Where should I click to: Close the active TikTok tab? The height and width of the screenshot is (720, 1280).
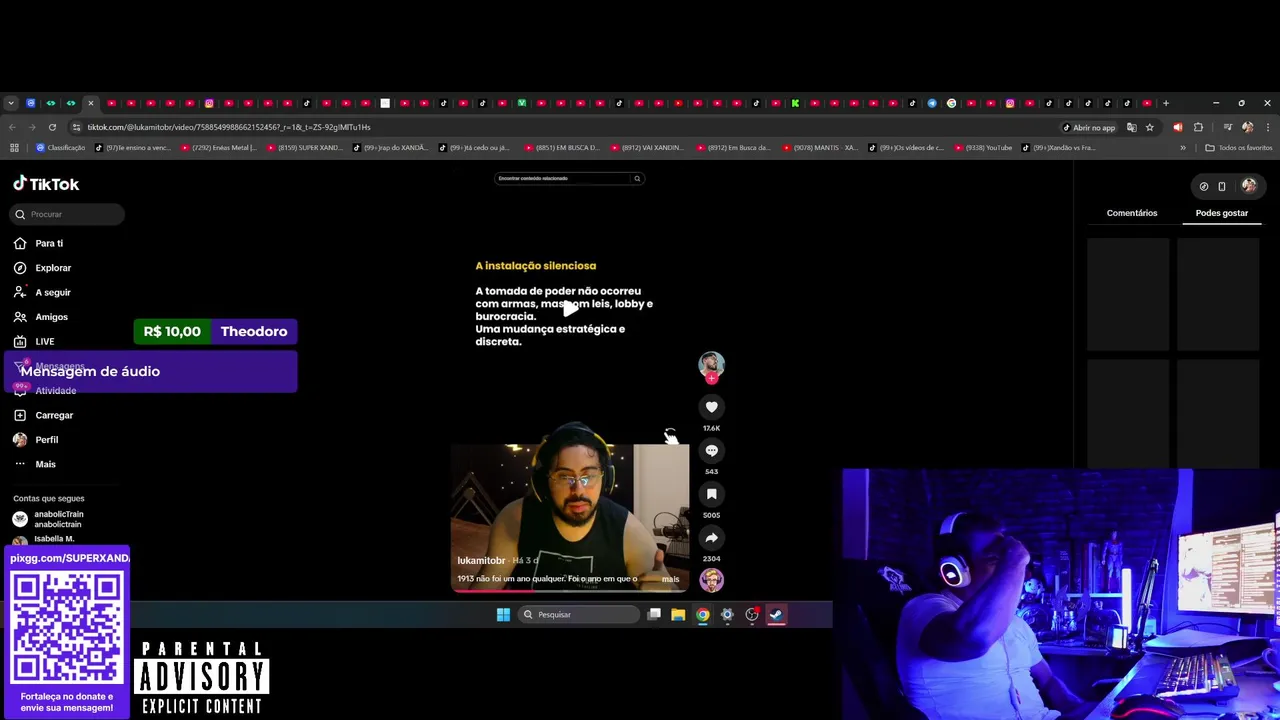[90, 103]
